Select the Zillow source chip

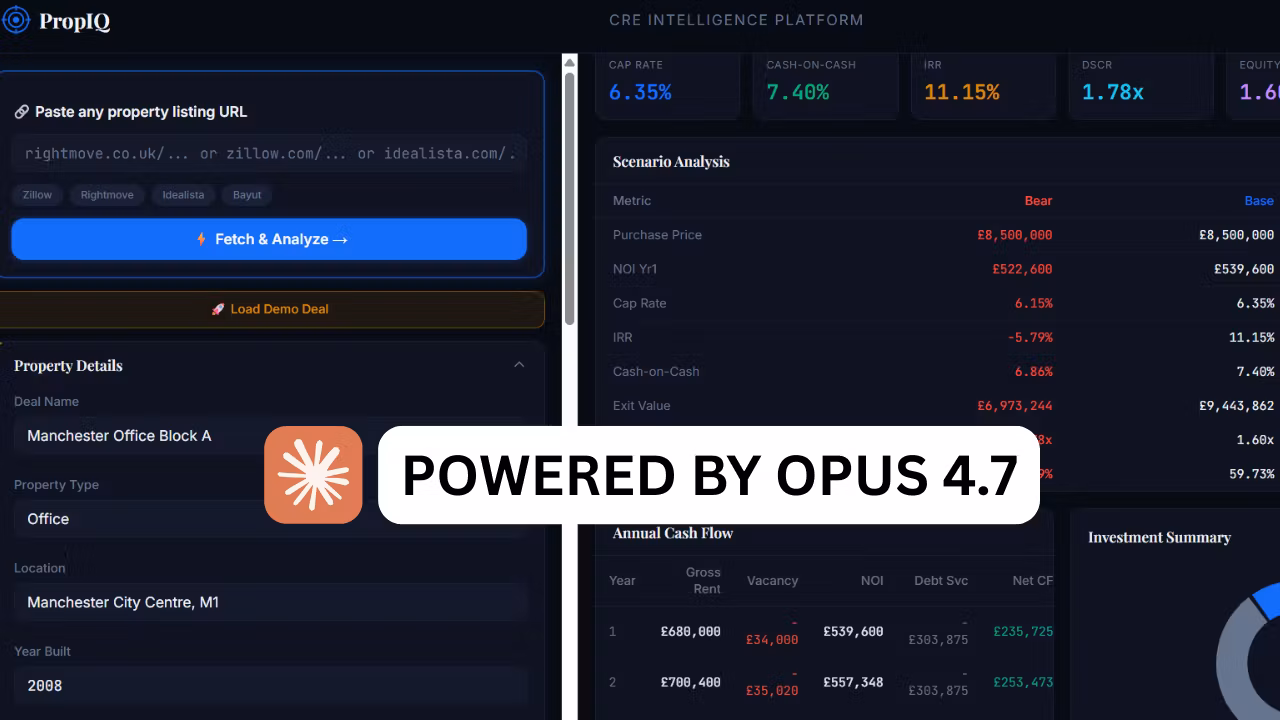point(36,195)
